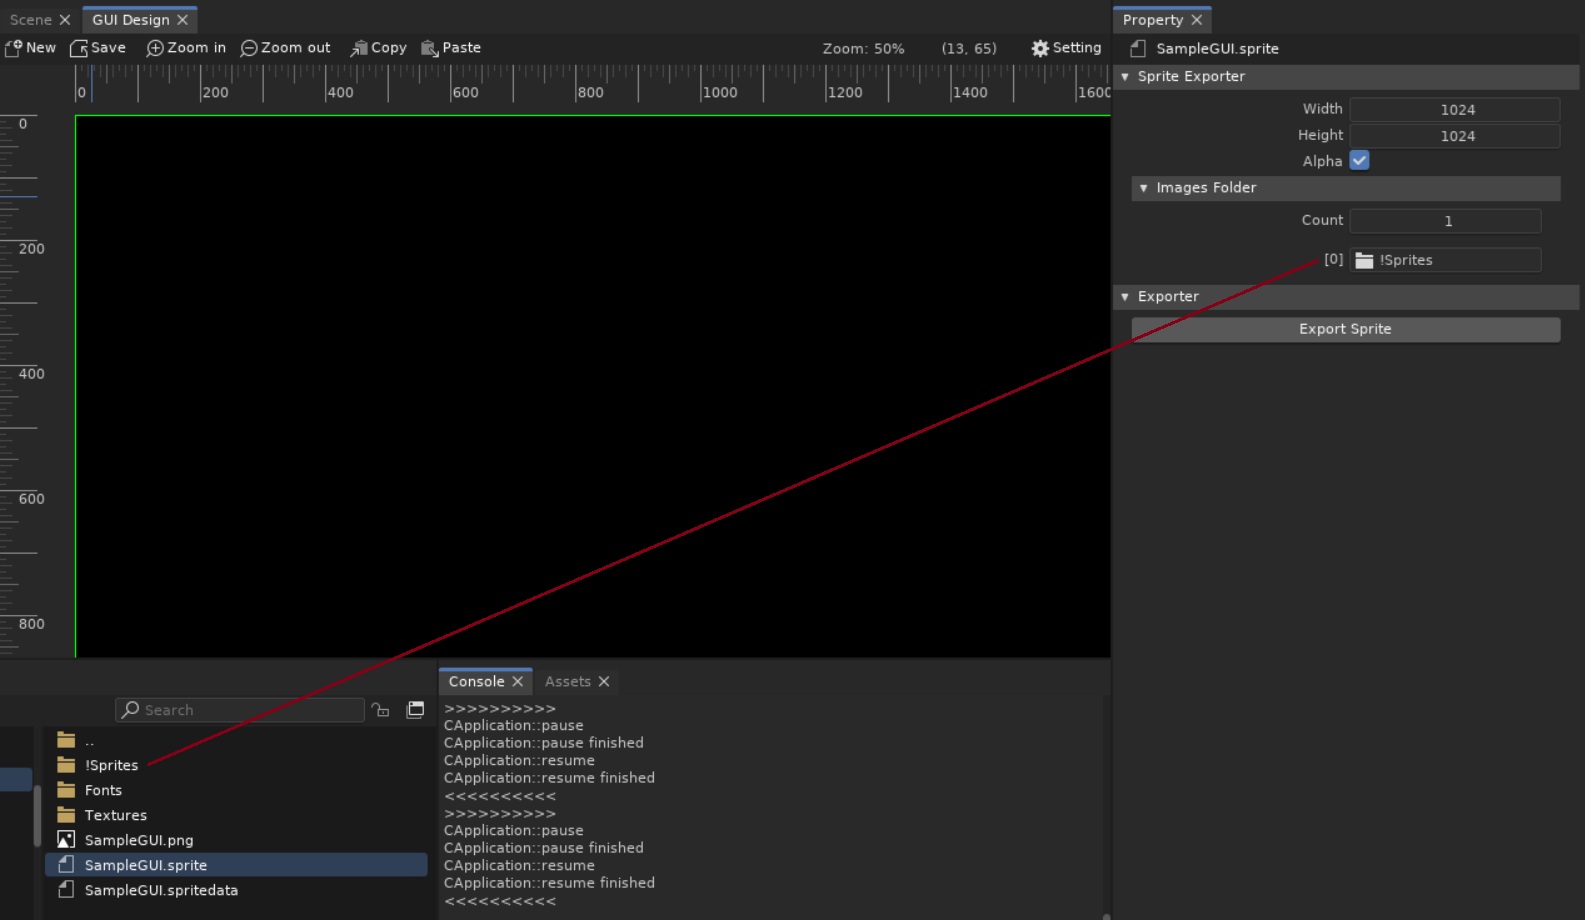This screenshot has height=920, width=1585.
Task: Select the SampleGUI.sprite file
Action: point(236,865)
